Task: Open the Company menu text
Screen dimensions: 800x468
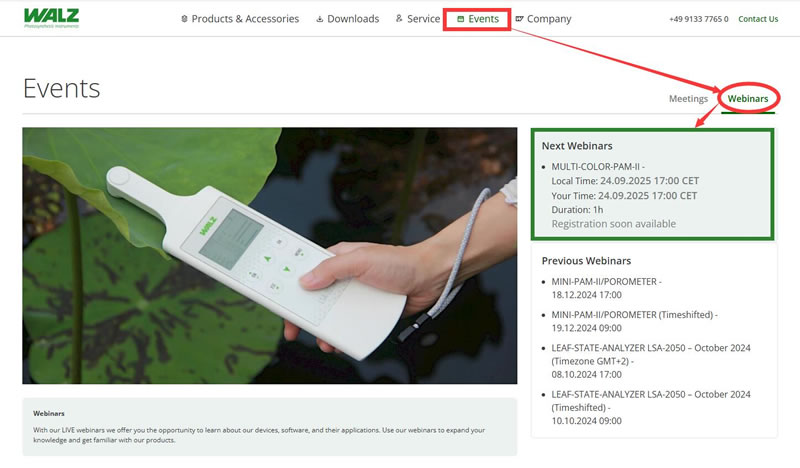Action: [x=549, y=19]
